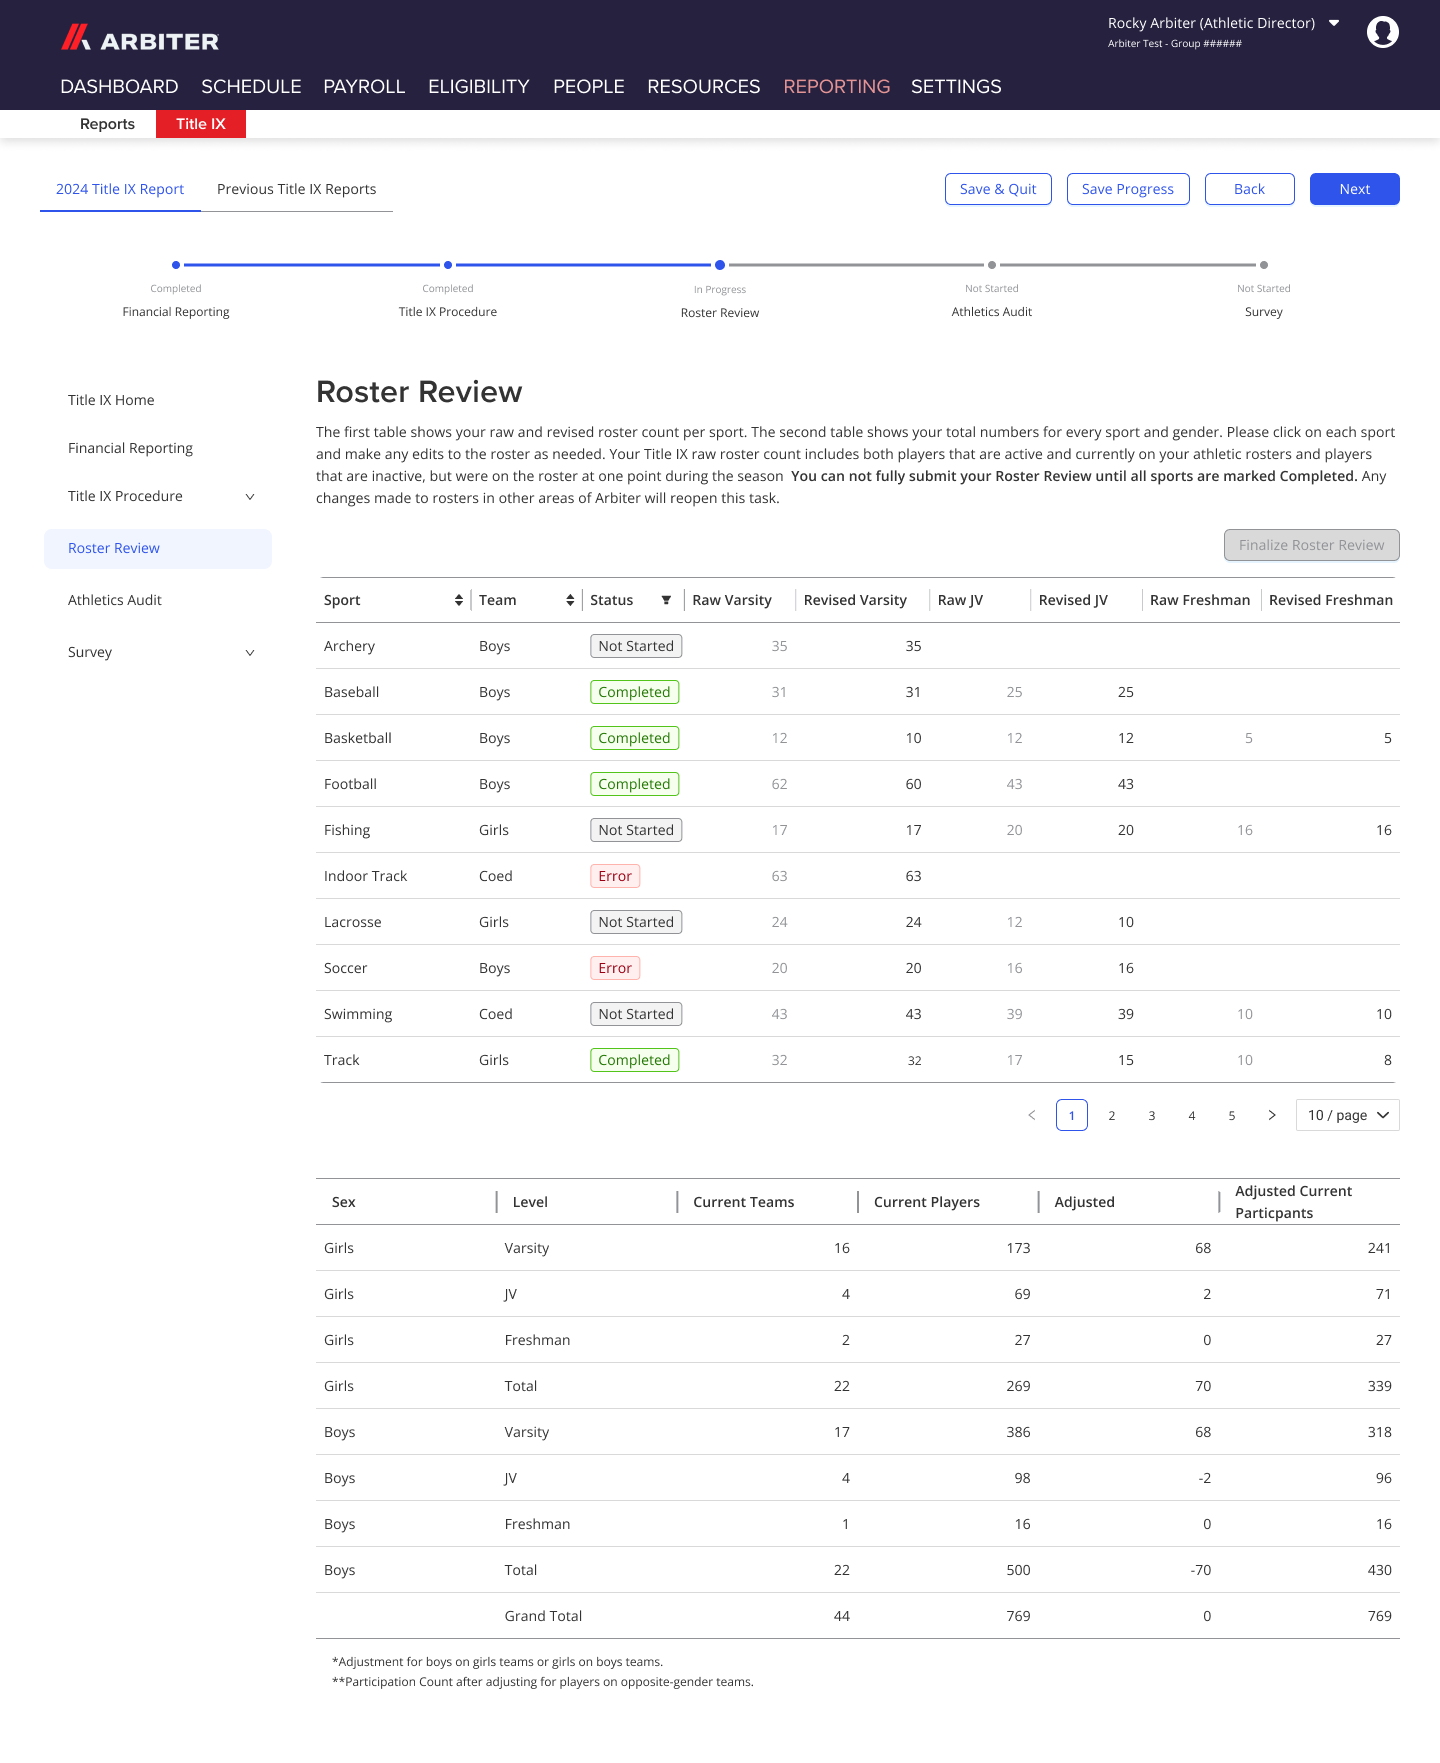Open the 10 / page size dropdown
The height and width of the screenshot is (1763, 1440).
(x=1347, y=1115)
